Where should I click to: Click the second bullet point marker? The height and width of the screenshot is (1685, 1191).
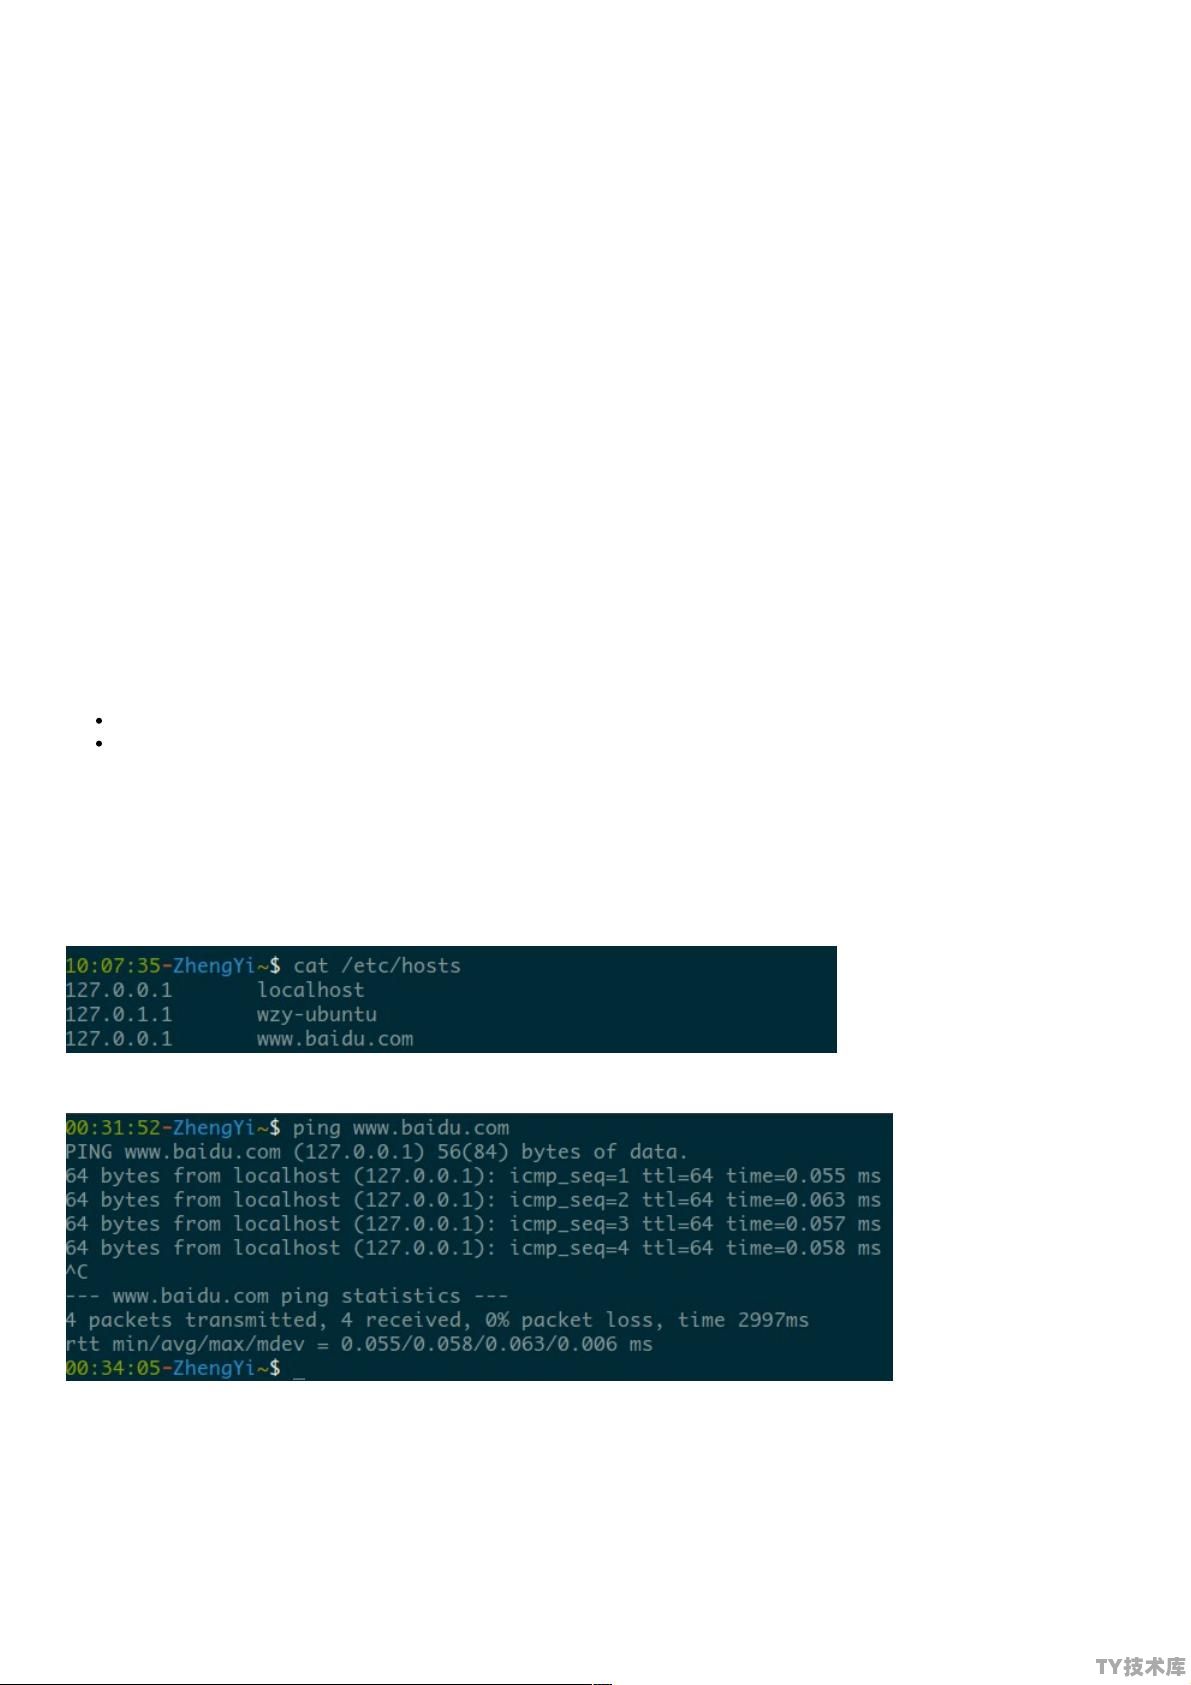click(100, 743)
